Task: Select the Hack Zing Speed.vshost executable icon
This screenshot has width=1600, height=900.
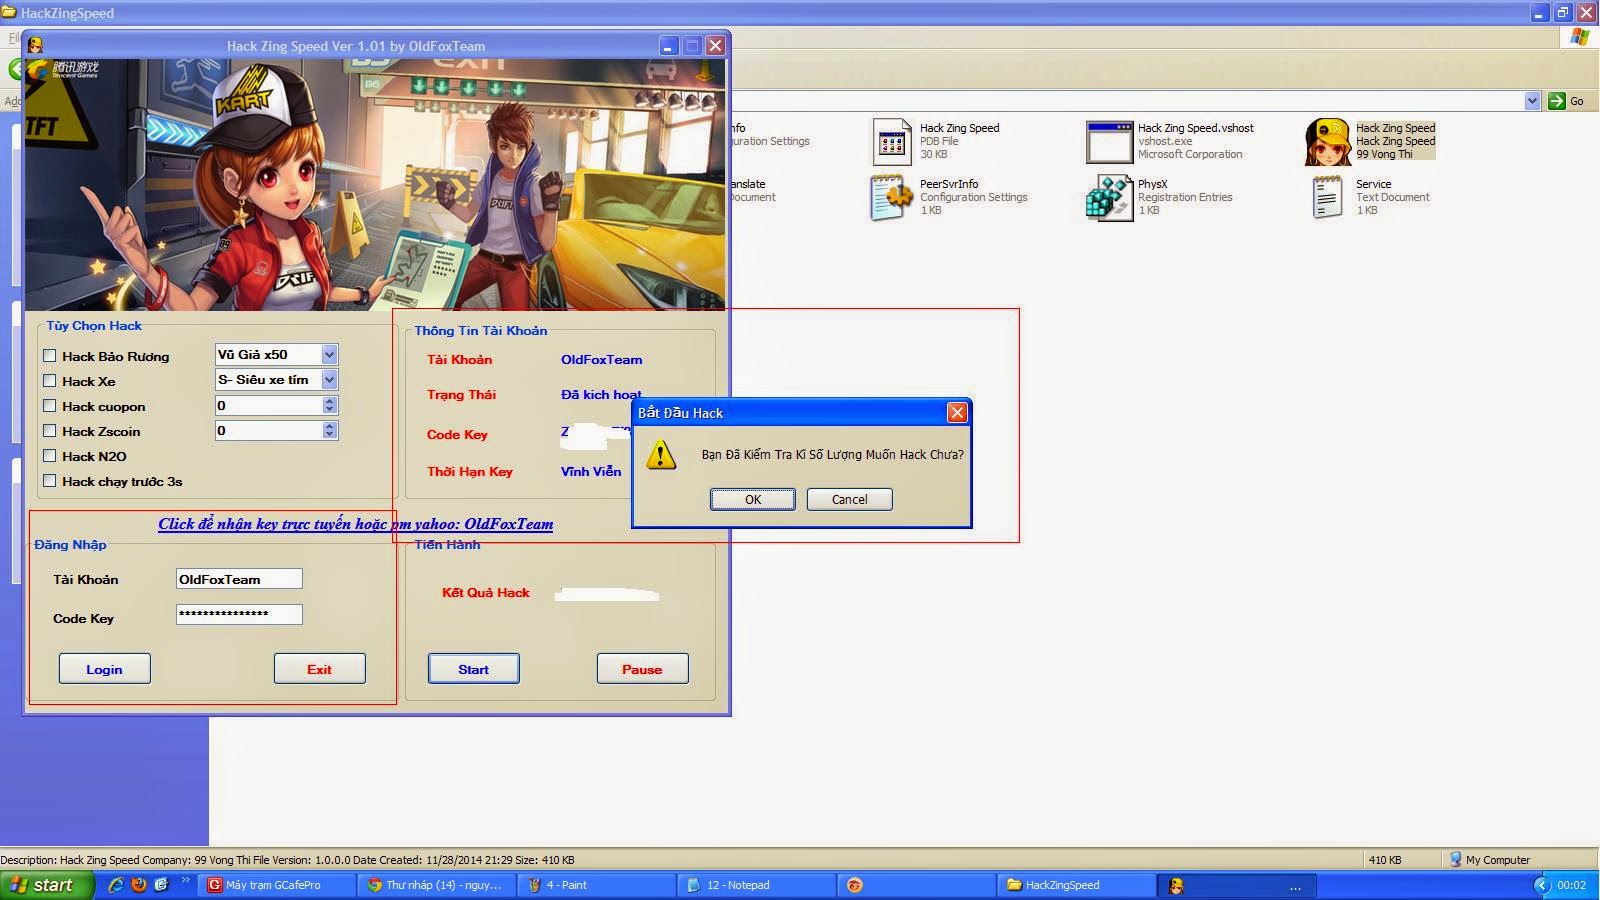Action: tap(1108, 141)
